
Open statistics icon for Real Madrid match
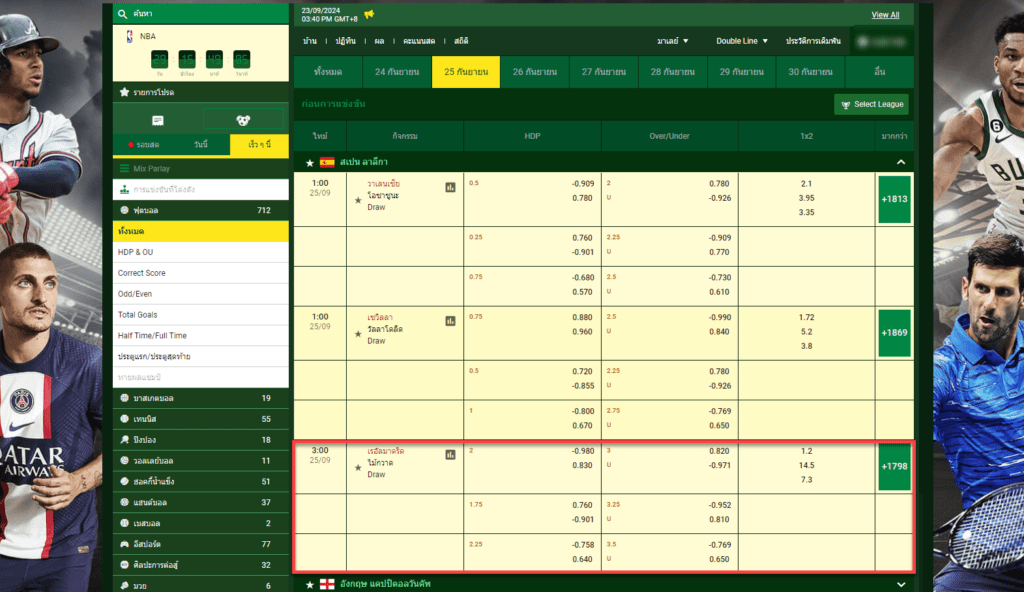tap(451, 455)
